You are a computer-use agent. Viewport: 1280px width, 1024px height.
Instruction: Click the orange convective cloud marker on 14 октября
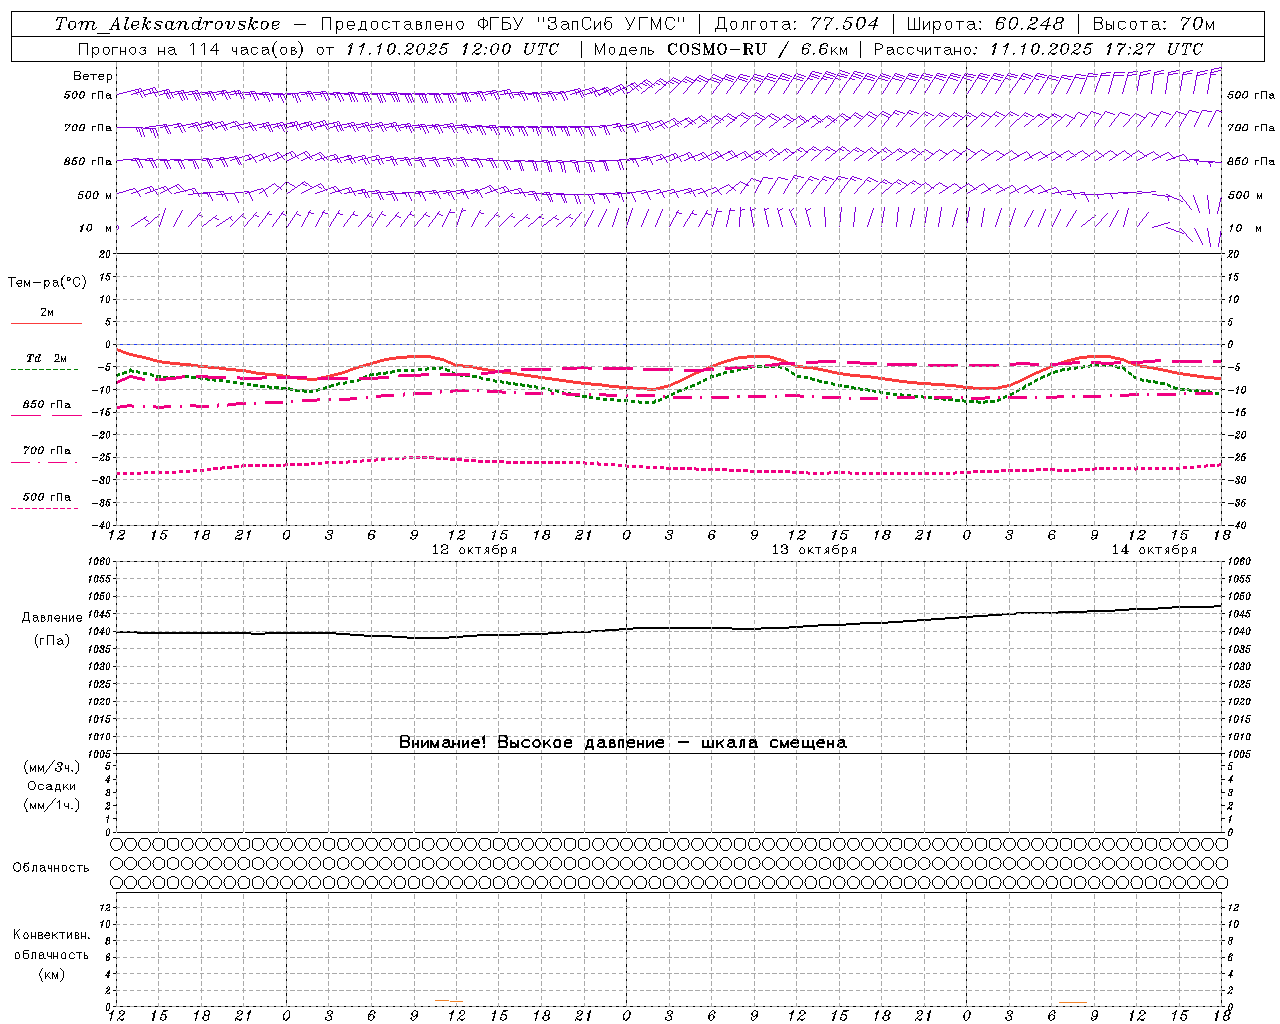point(1072,1002)
